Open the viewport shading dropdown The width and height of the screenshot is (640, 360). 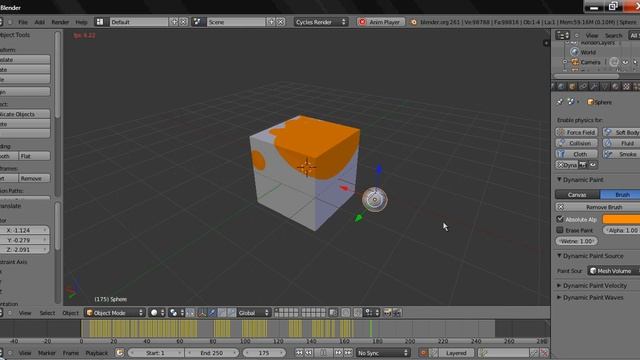157,313
